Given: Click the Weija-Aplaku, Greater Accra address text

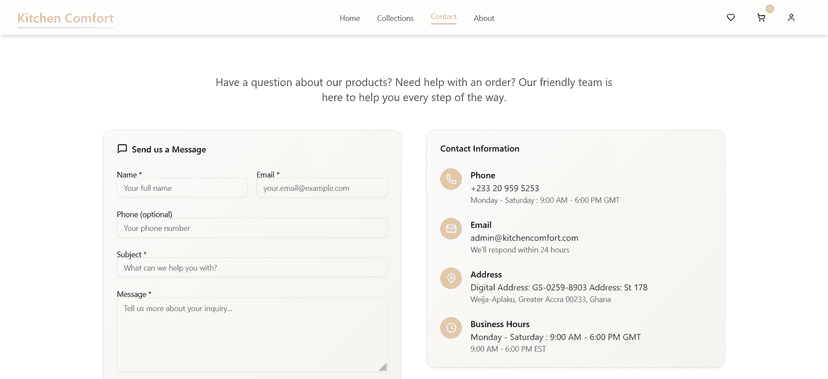Looking at the screenshot, I should (x=541, y=299).
